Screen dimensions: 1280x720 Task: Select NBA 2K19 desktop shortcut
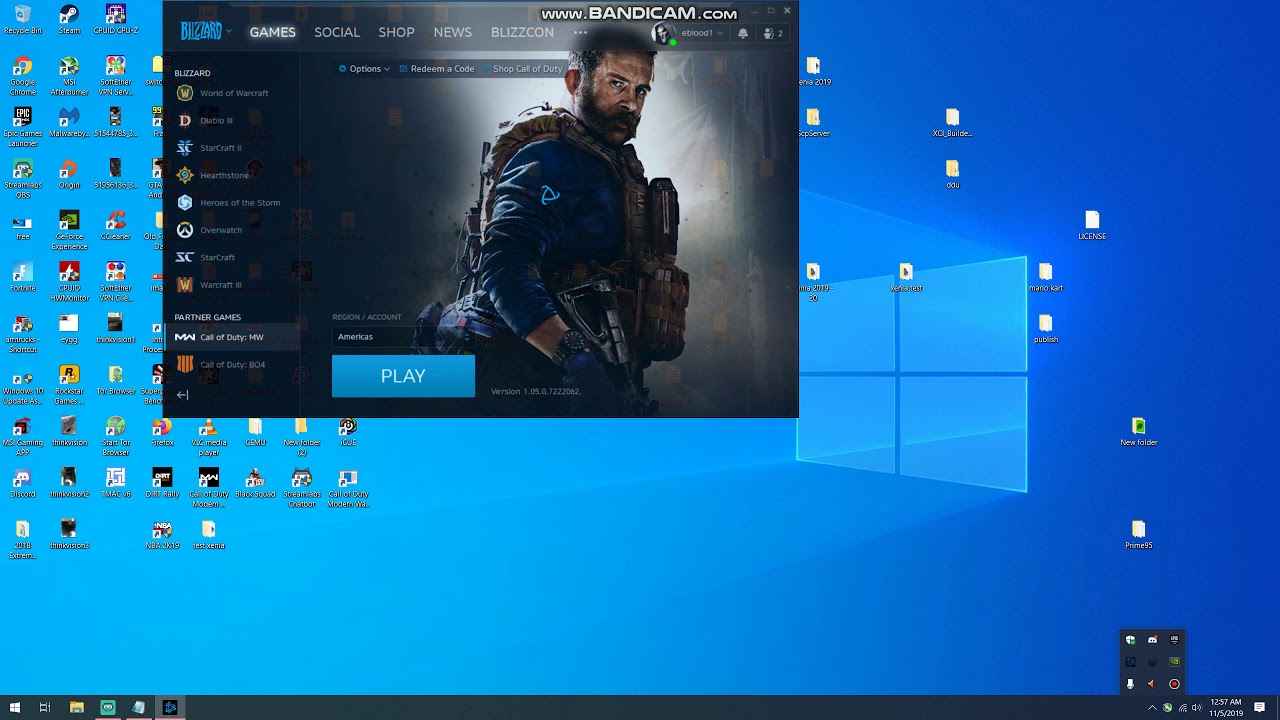point(162,535)
